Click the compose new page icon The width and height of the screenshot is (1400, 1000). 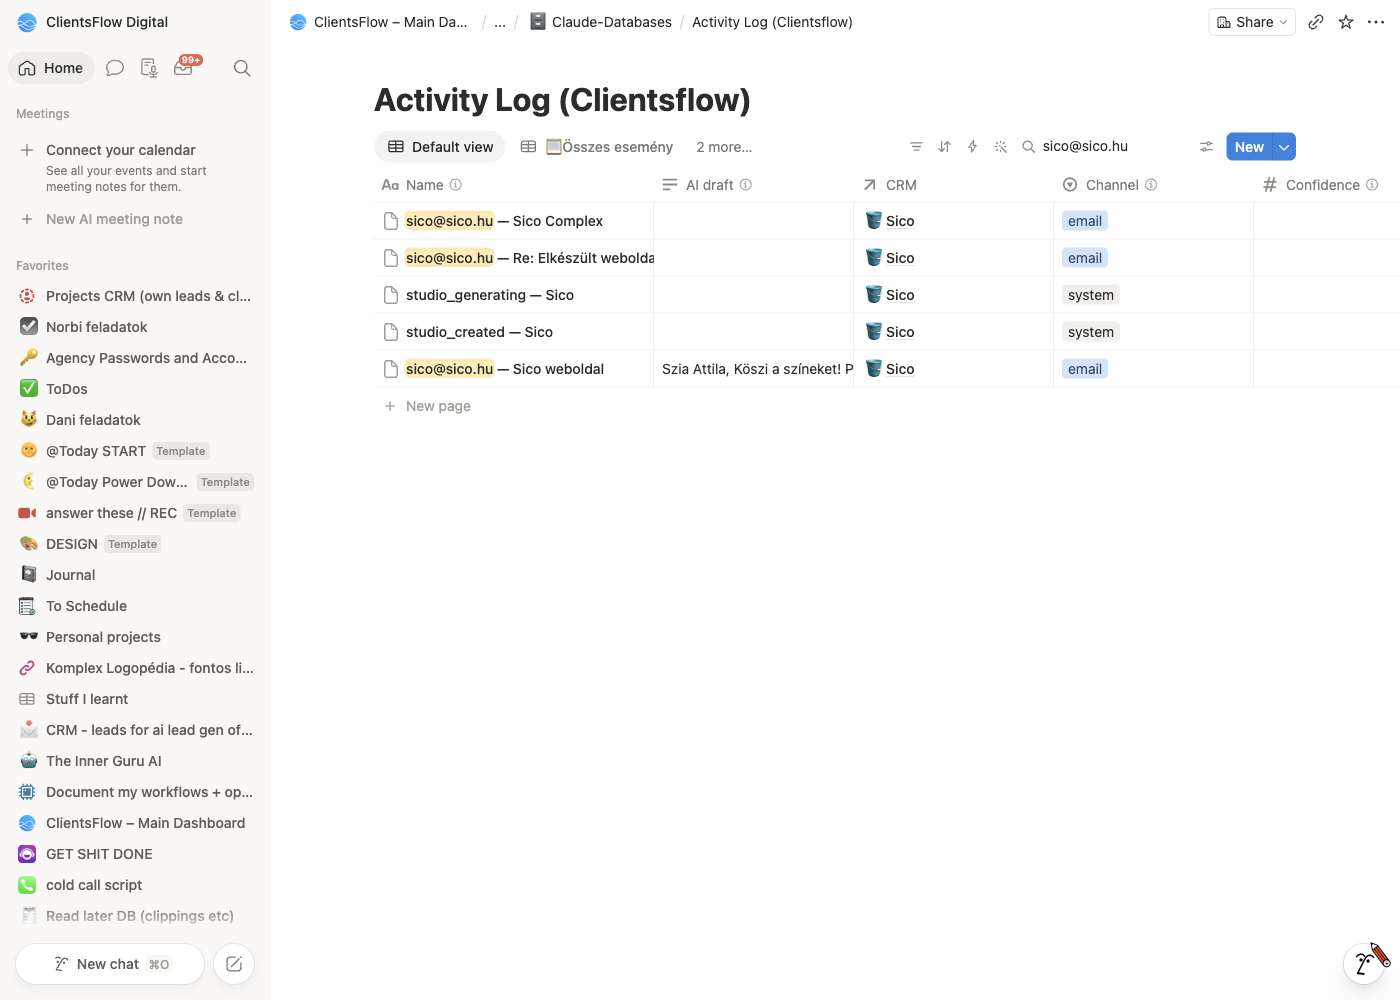(234, 964)
